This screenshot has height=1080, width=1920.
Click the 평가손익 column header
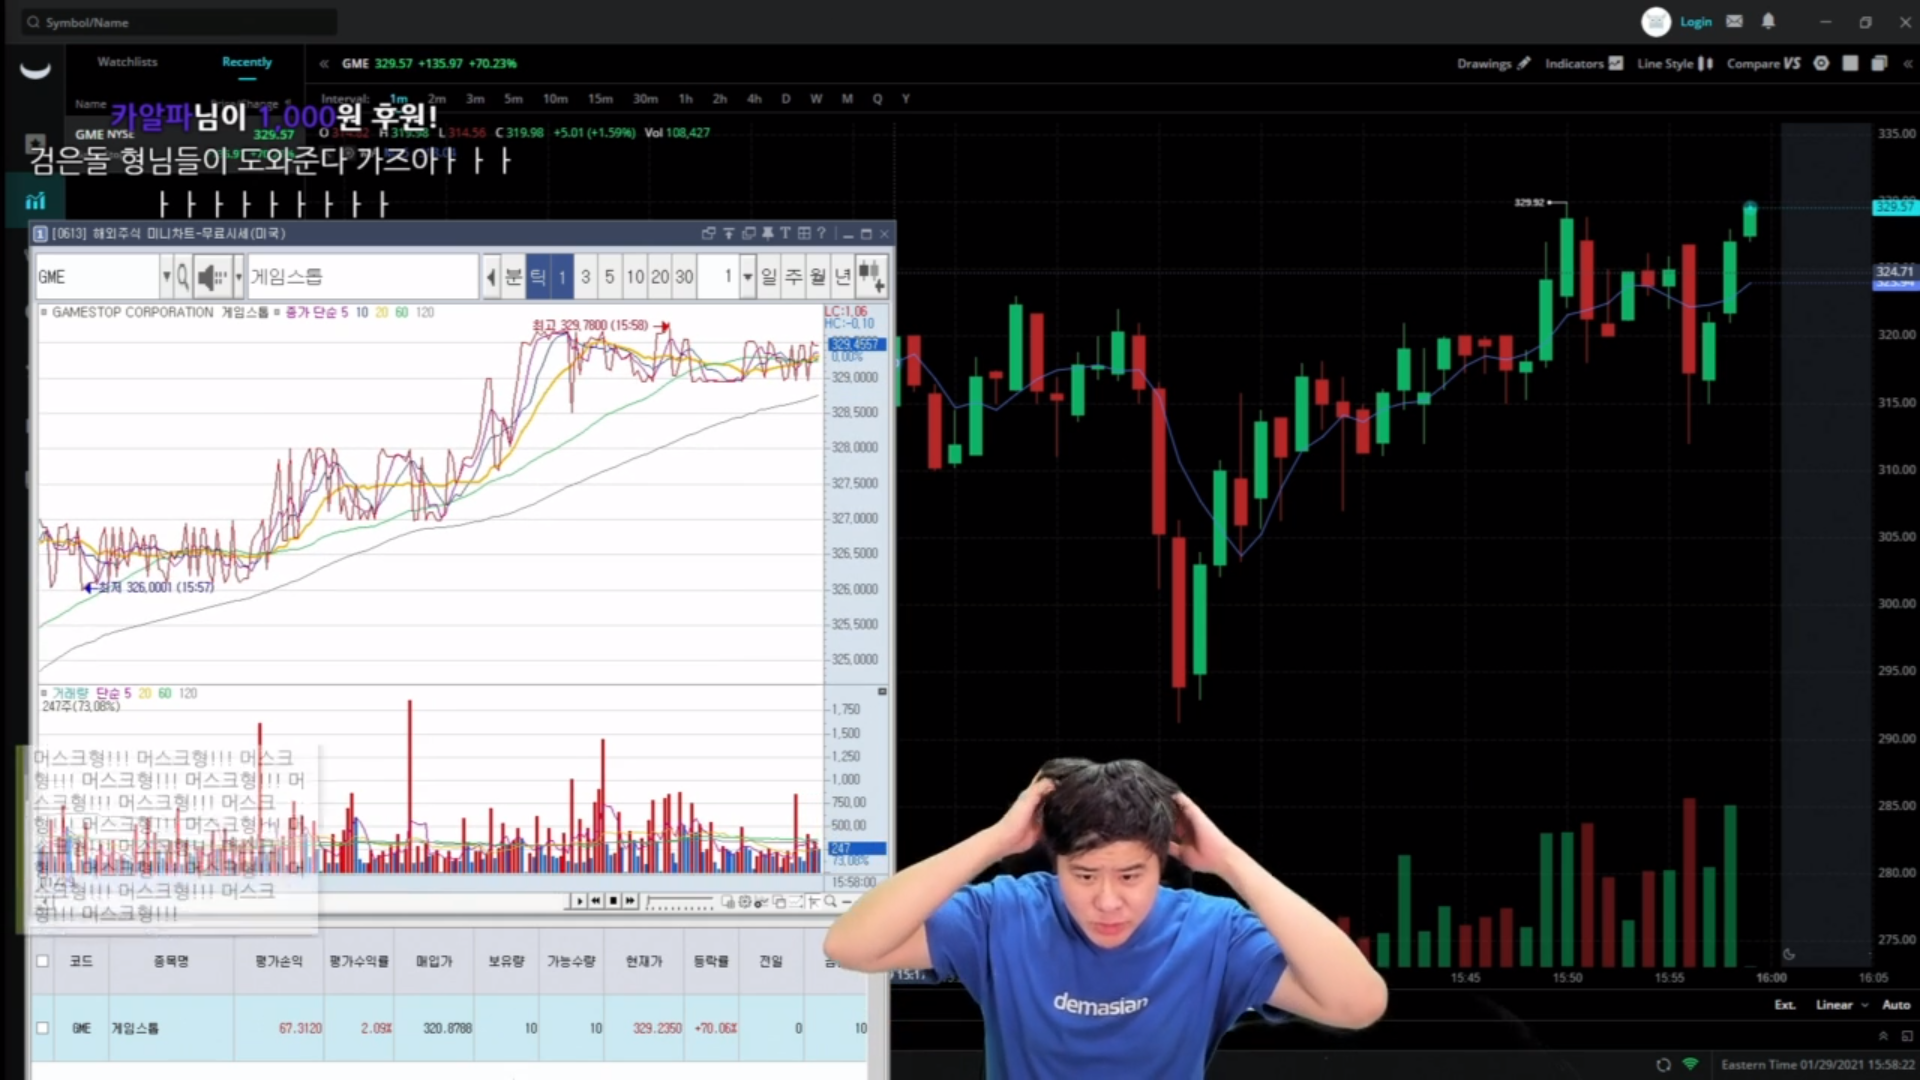click(279, 961)
